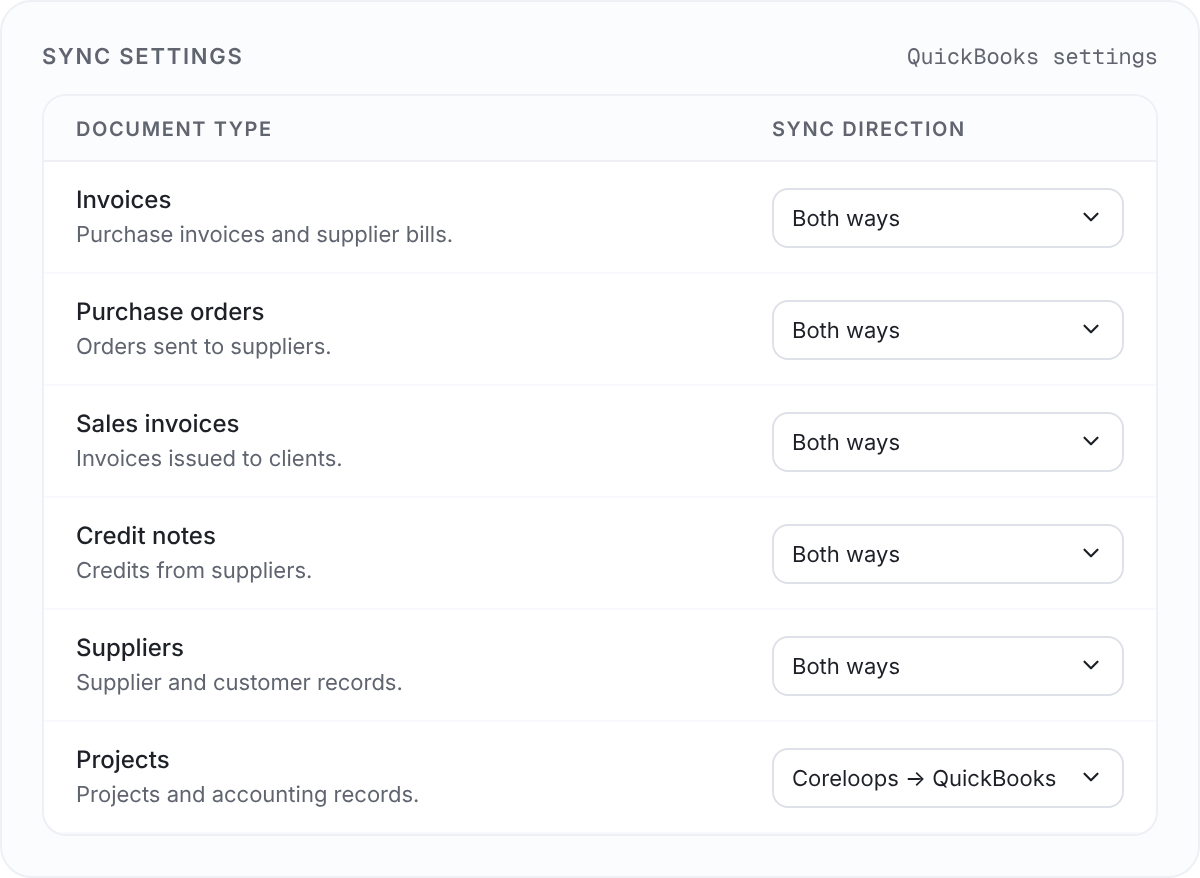Screen dimensions: 1200x878
Task: Click 'Purchase invoices and supplier bills.' description
Action: pos(264,235)
